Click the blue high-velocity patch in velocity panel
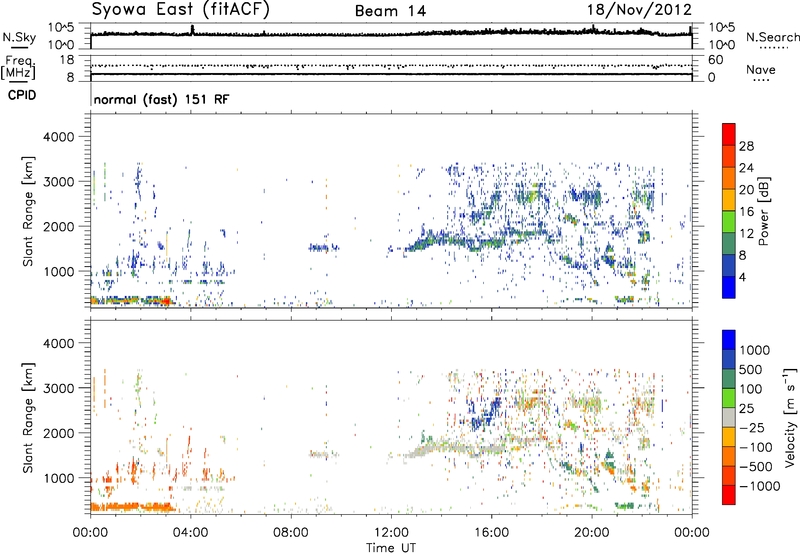 coord(485,413)
